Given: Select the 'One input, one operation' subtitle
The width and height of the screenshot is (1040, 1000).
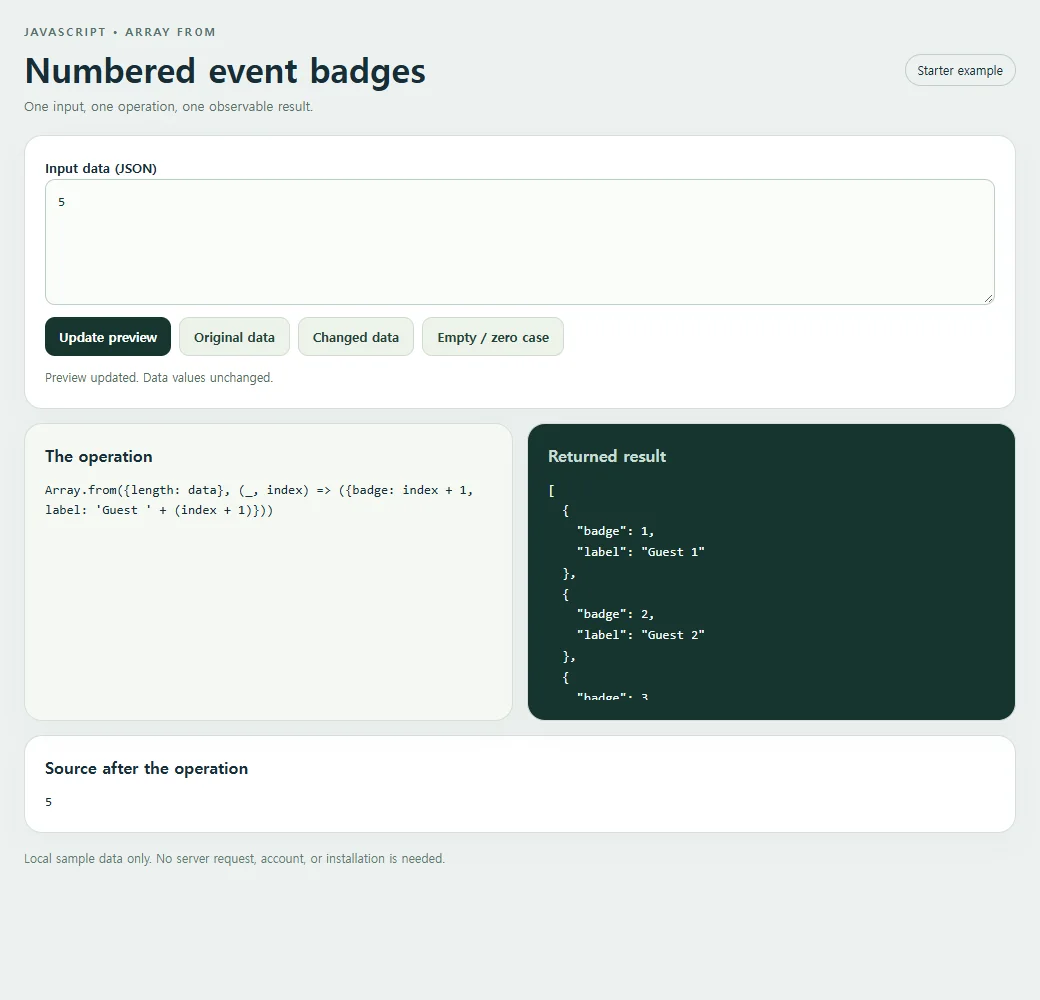Looking at the screenshot, I should click(x=168, y=107).
